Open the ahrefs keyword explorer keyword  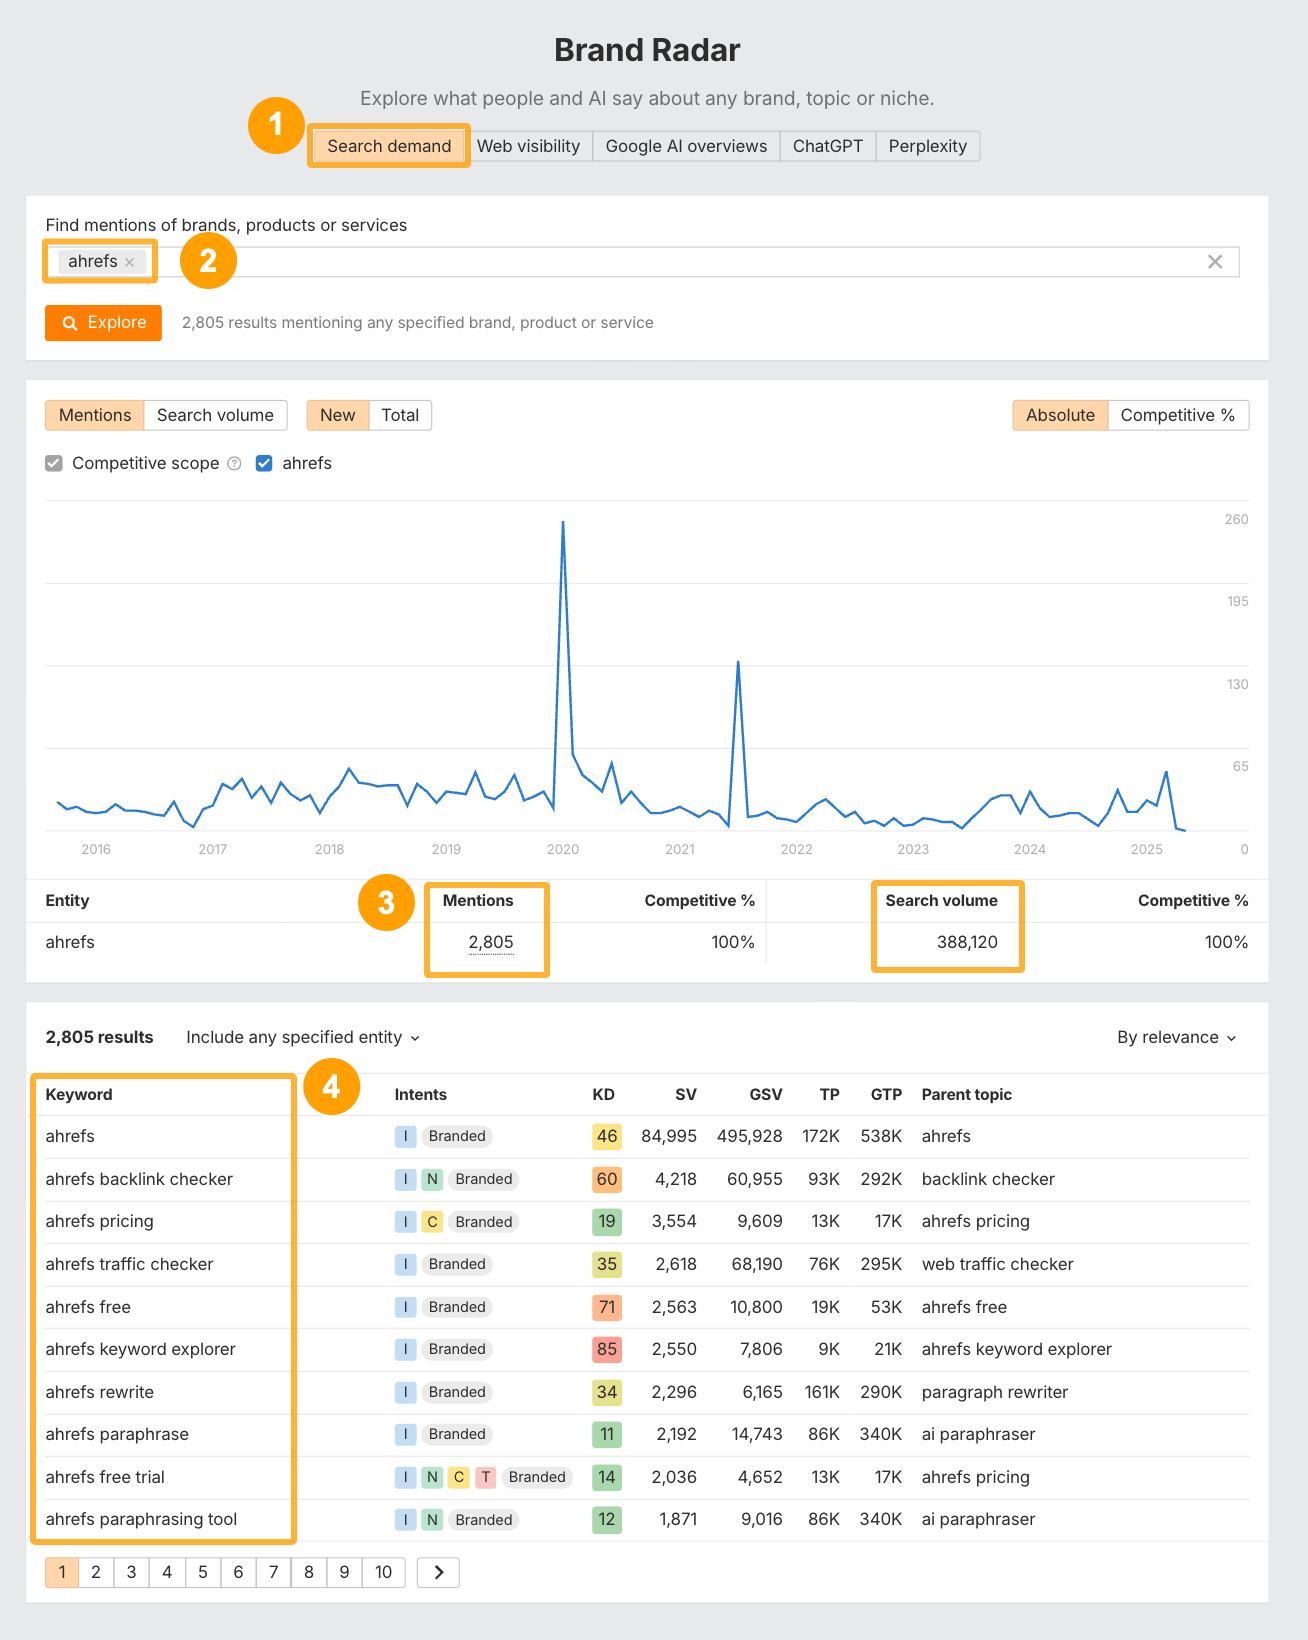coord(140,1349)
